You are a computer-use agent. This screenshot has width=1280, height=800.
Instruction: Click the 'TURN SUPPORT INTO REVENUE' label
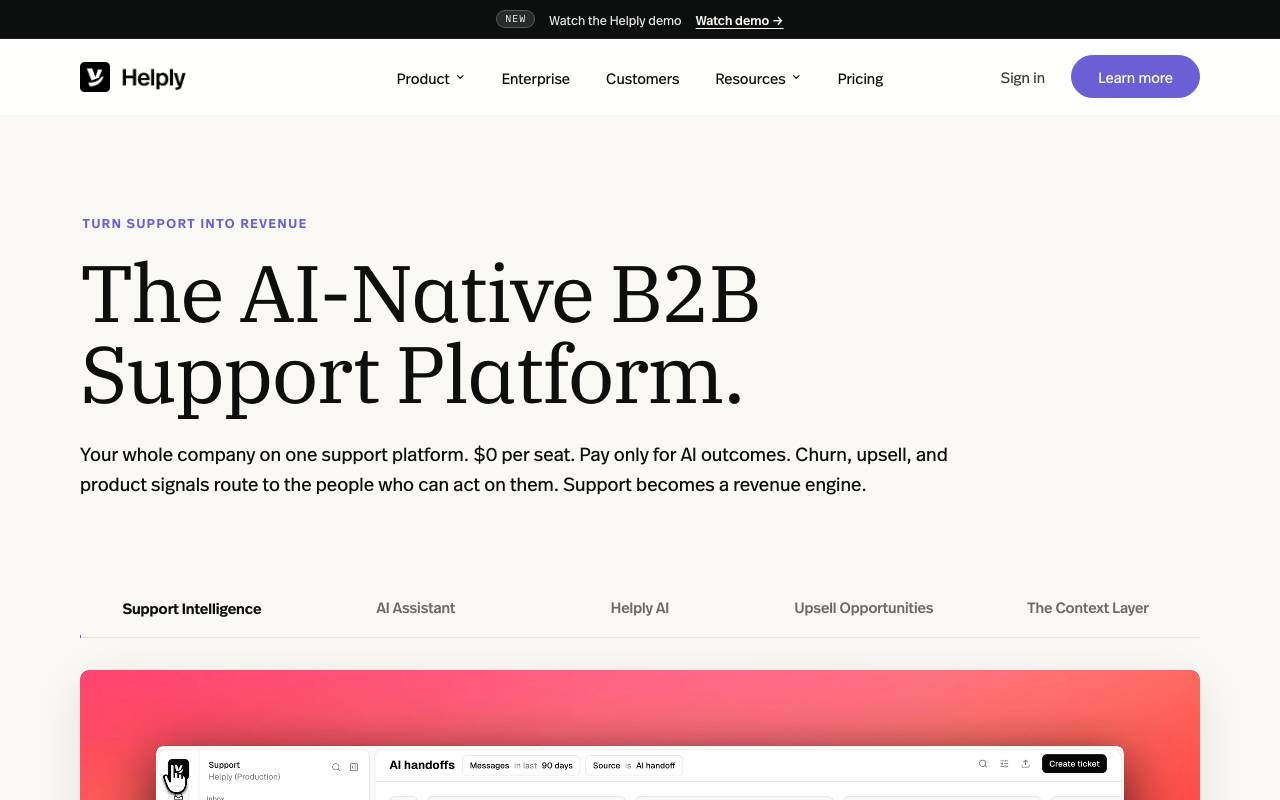pos(194,223)
